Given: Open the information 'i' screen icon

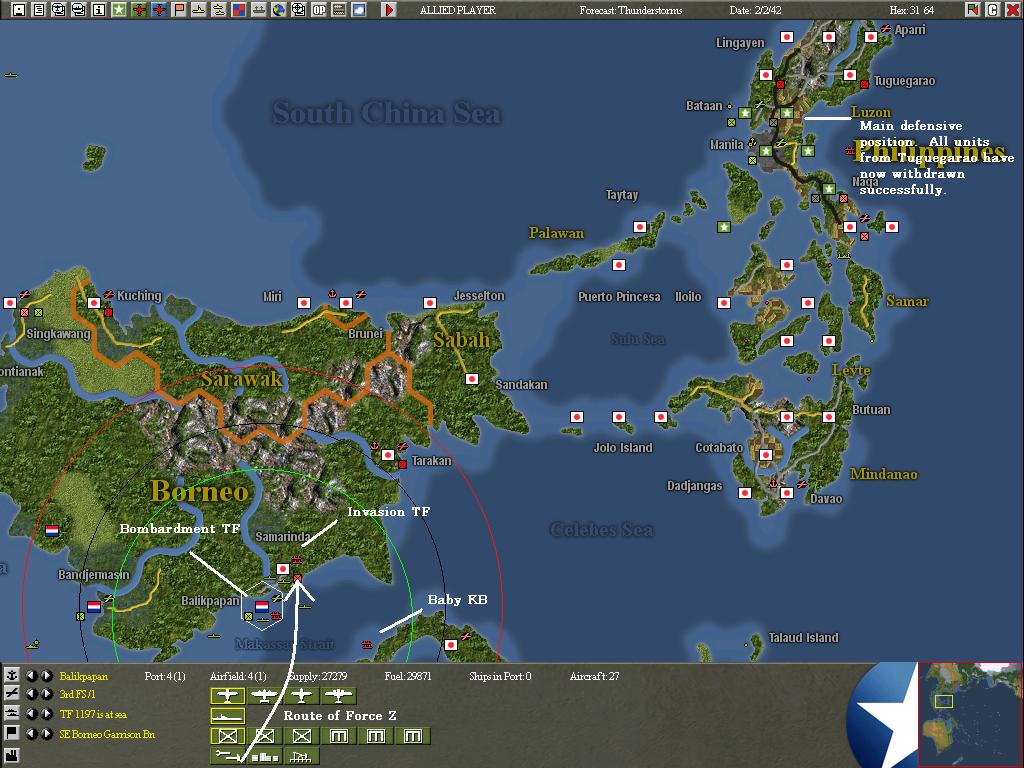Looking at the screenshot, I should click(99, 10).
